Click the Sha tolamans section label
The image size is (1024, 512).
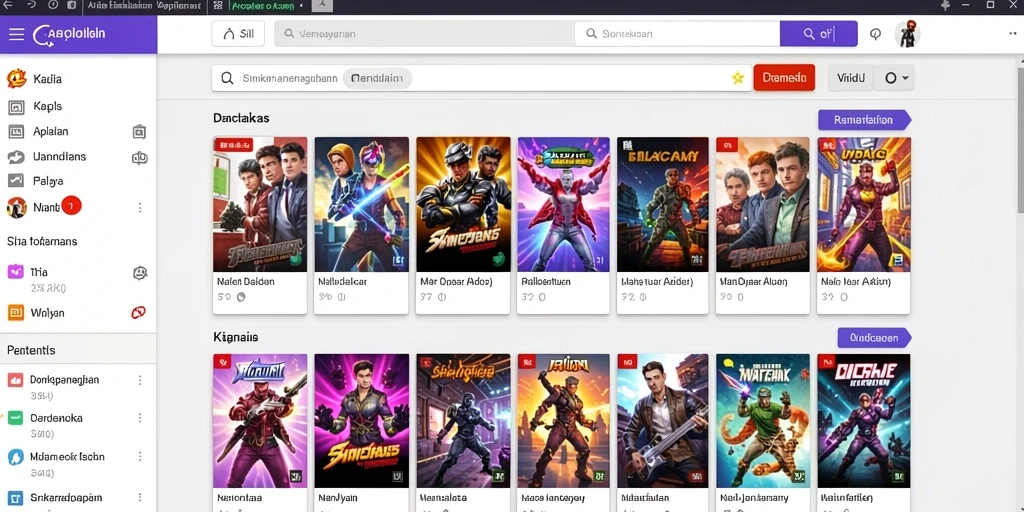[x=42, y=242]
